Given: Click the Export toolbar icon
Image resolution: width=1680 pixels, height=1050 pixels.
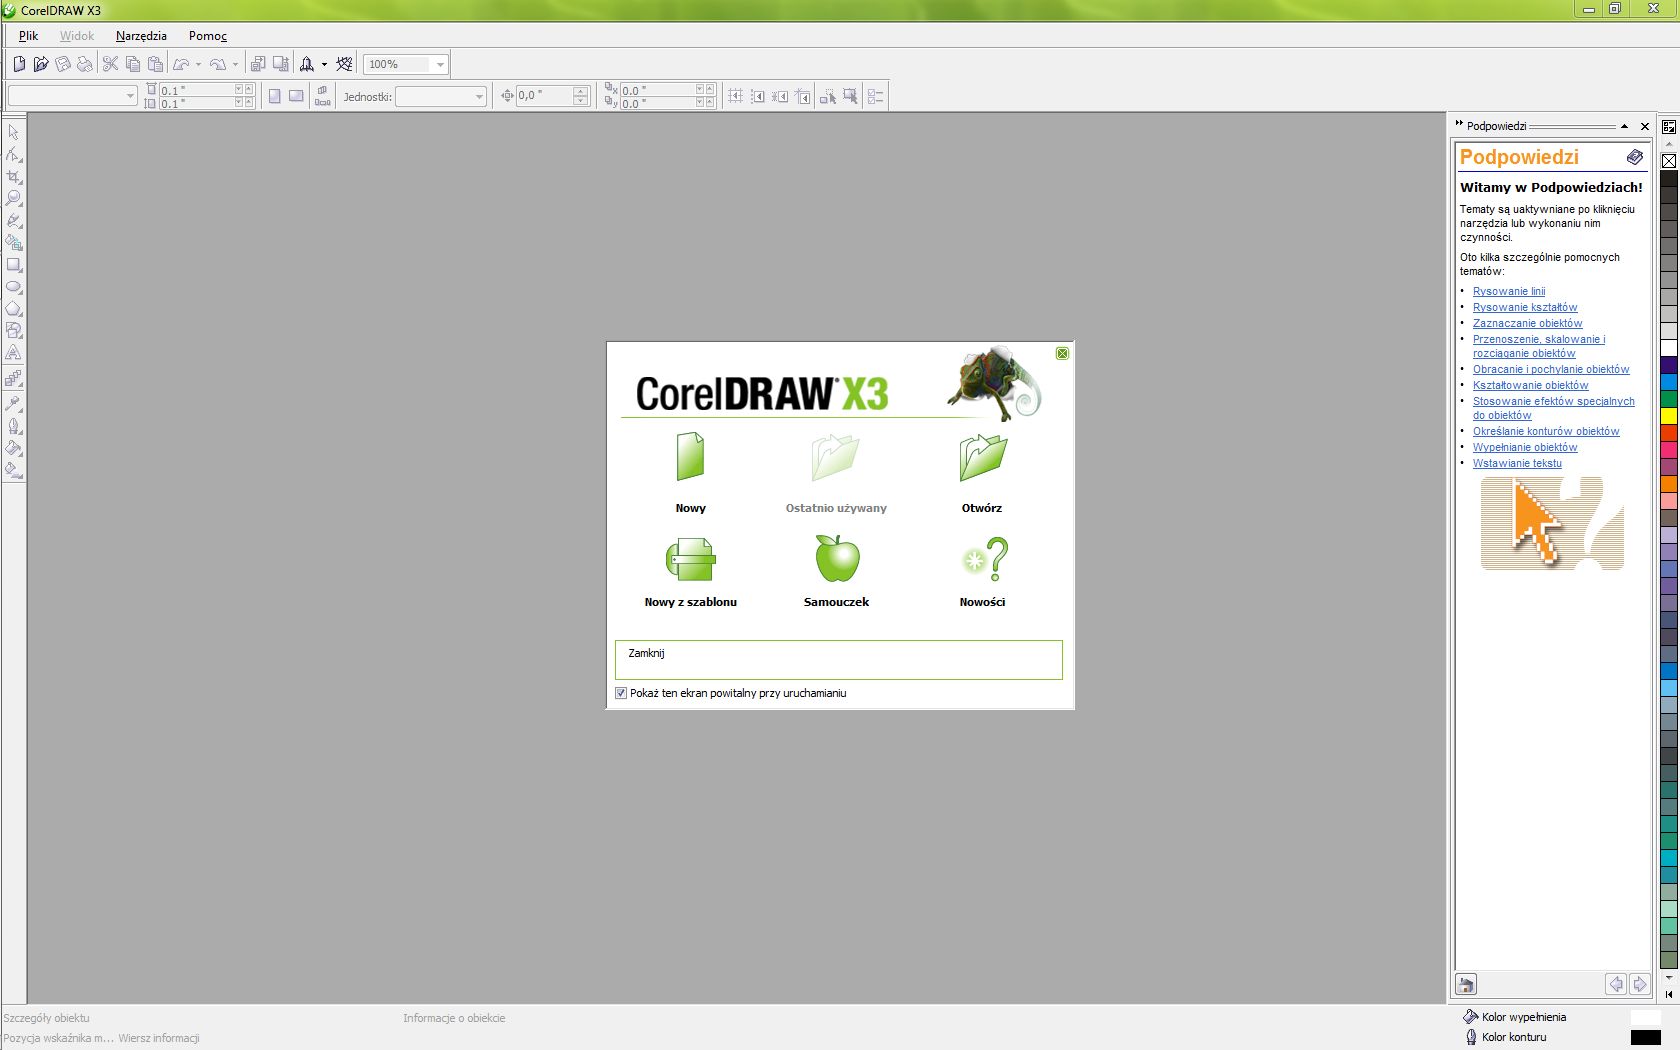Looking at the screenshot, I should (x=281, y=64).
